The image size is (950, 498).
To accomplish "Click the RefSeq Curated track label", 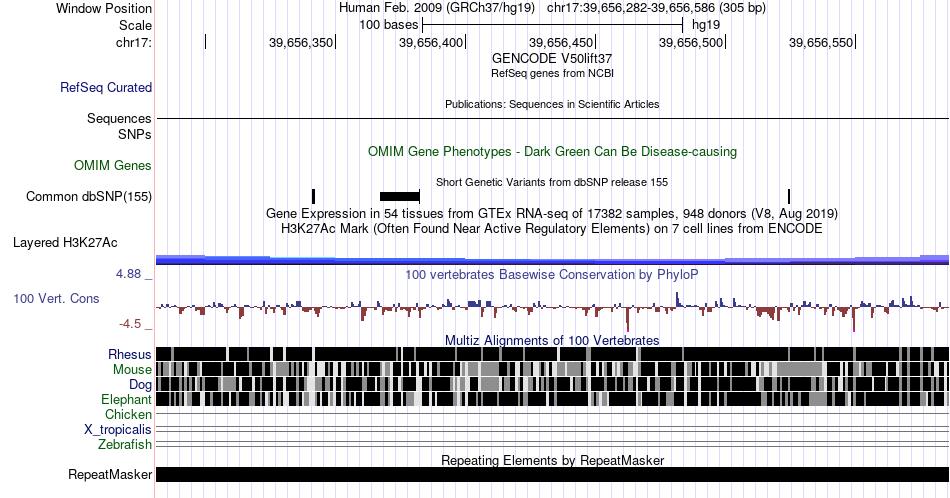I will click(105, 87).
